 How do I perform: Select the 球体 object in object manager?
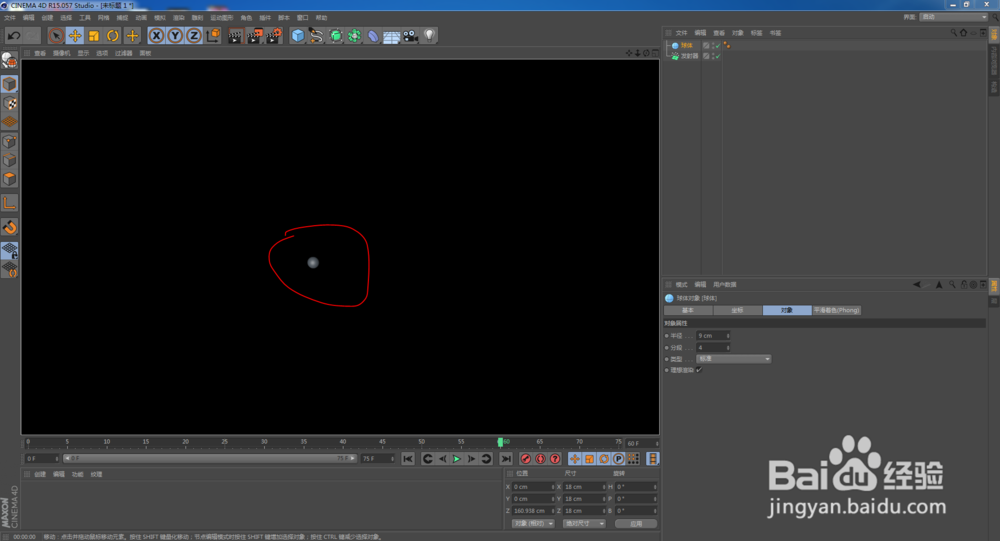point(686,46)
